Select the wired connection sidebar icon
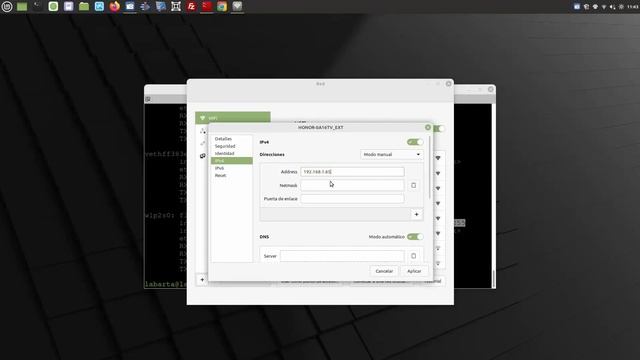Image resolution: width=640 pixels, height=360 pixels. 203,131
